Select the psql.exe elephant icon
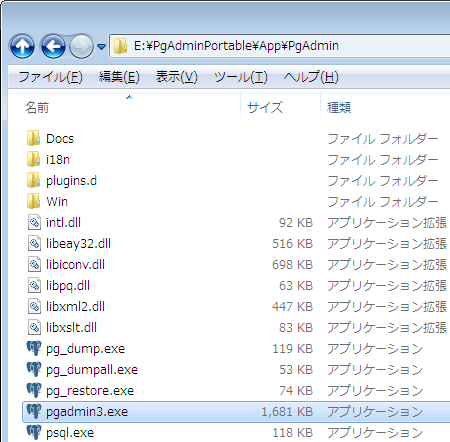 coord(34,432)
